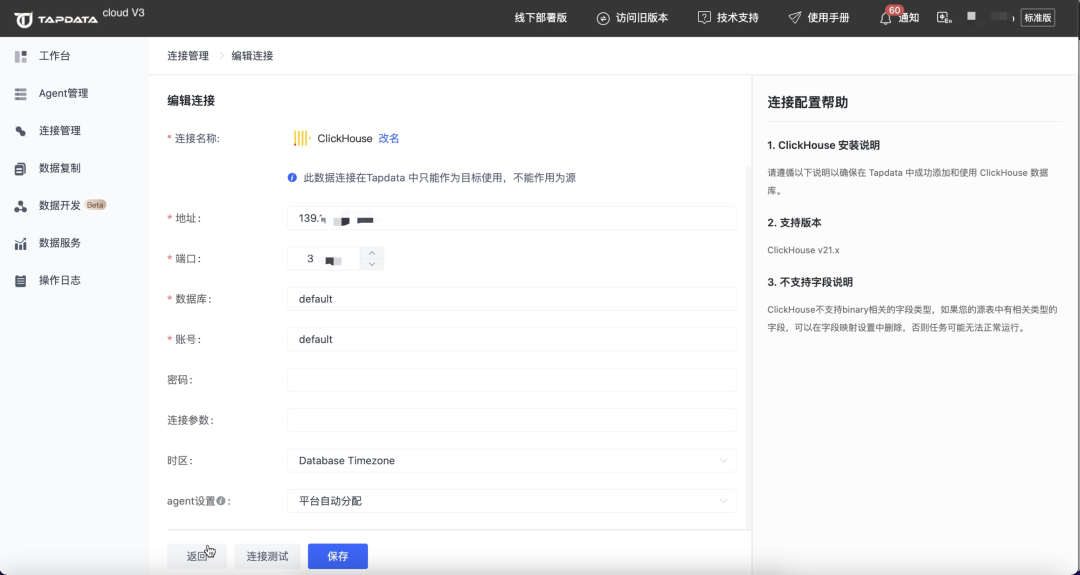Click 连接管理 breadcrumb link
The width and height of the screenshot is (1080, 575).
188,56
